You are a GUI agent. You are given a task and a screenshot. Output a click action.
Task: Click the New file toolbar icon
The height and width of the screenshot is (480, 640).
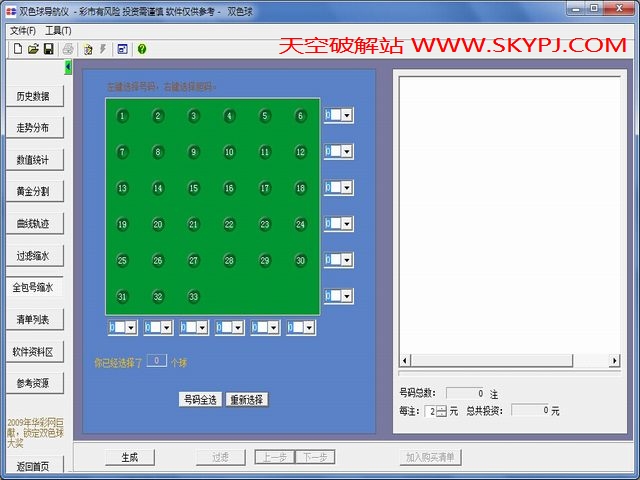tap(18, 48)
